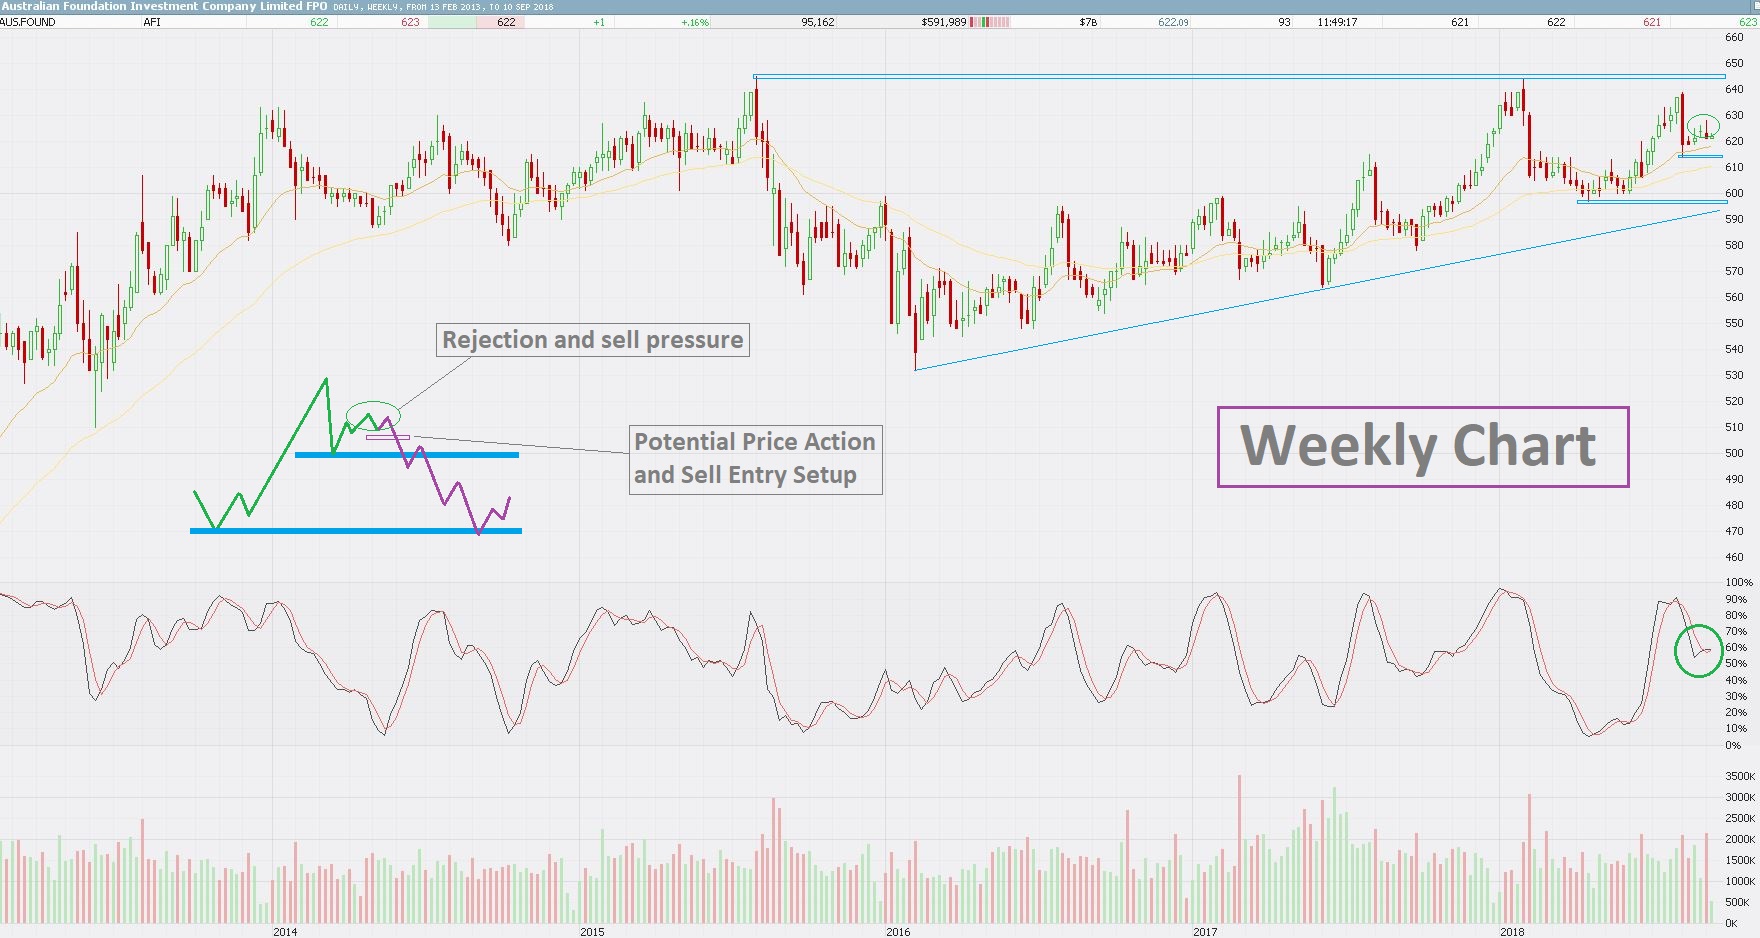Click the 2018 label on the time axis

tap(1512, 932)
